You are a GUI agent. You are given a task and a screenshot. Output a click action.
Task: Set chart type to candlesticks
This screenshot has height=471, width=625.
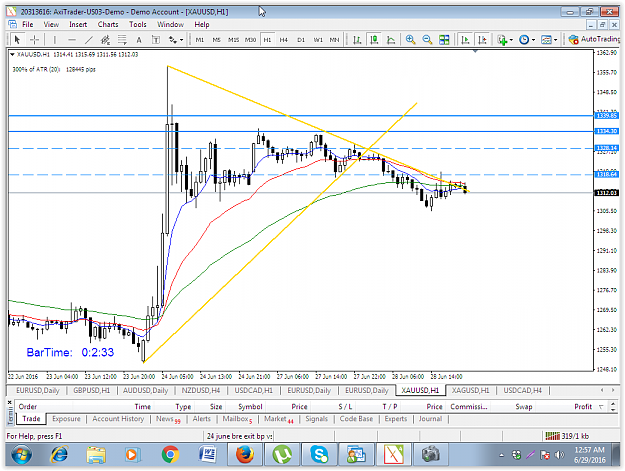click(x=374, y=39)
